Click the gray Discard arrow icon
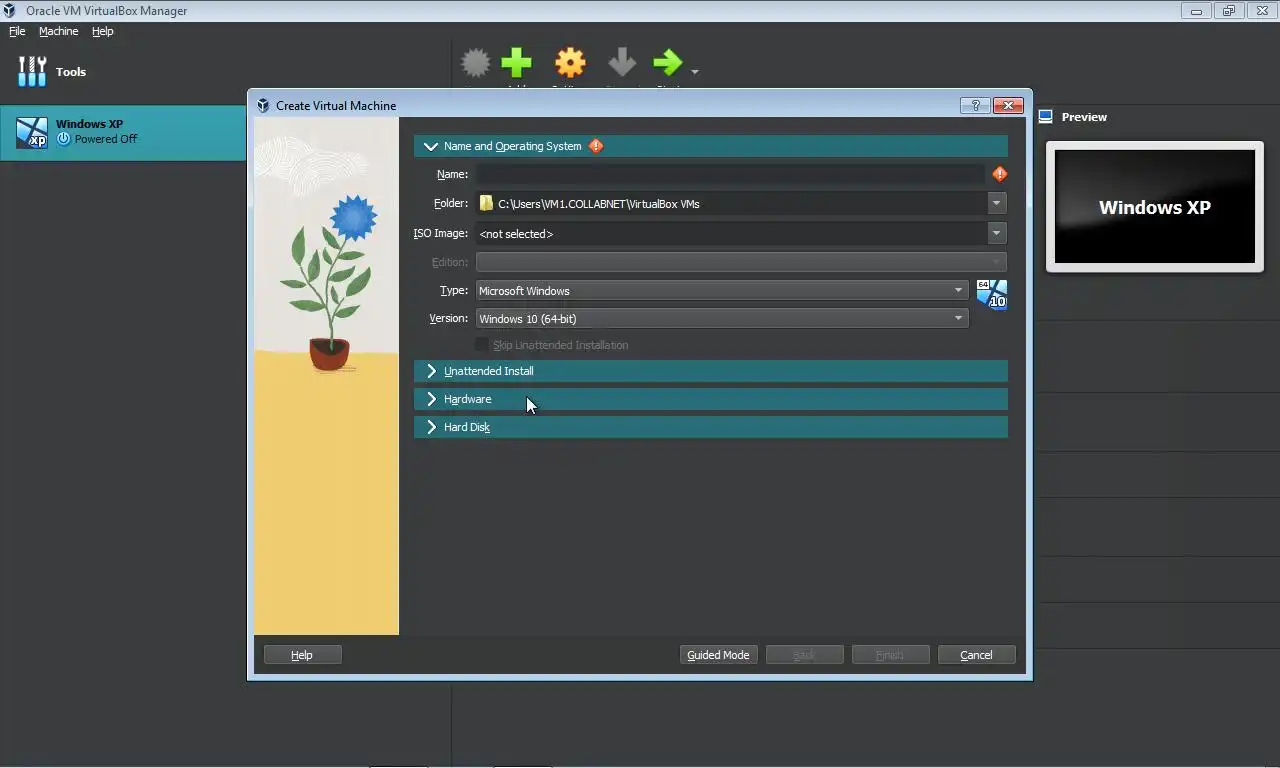The image size is (1280, 768). [x=622, y=64]
